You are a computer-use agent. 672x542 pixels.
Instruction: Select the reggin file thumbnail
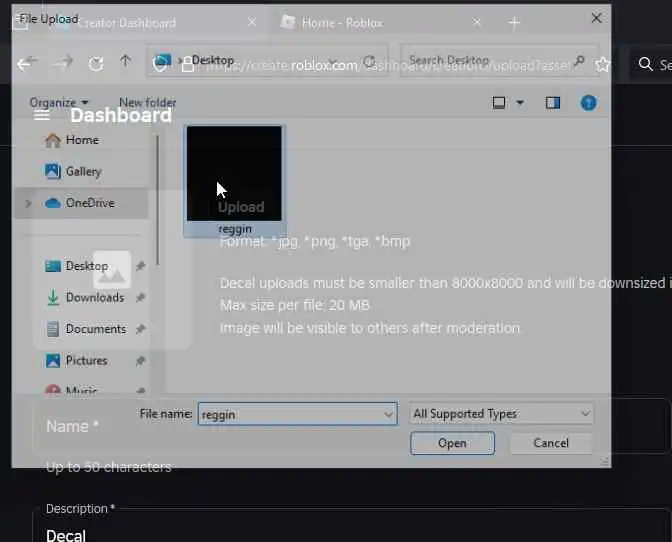coord(234,181)
